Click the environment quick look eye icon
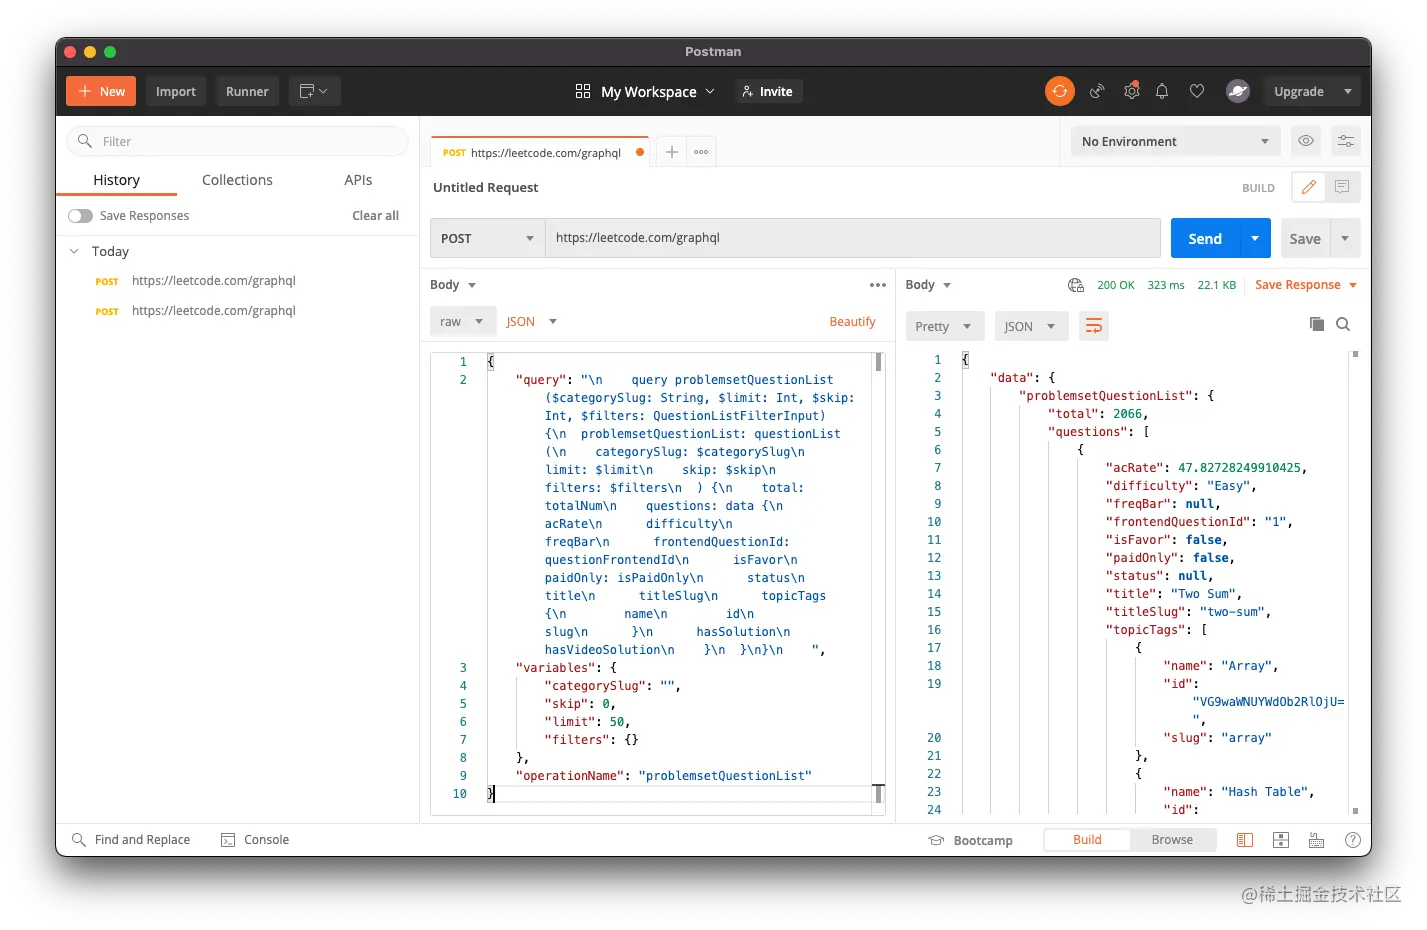The height and width of the screenshot is (930, 1427). click(x=1305, y=141)
